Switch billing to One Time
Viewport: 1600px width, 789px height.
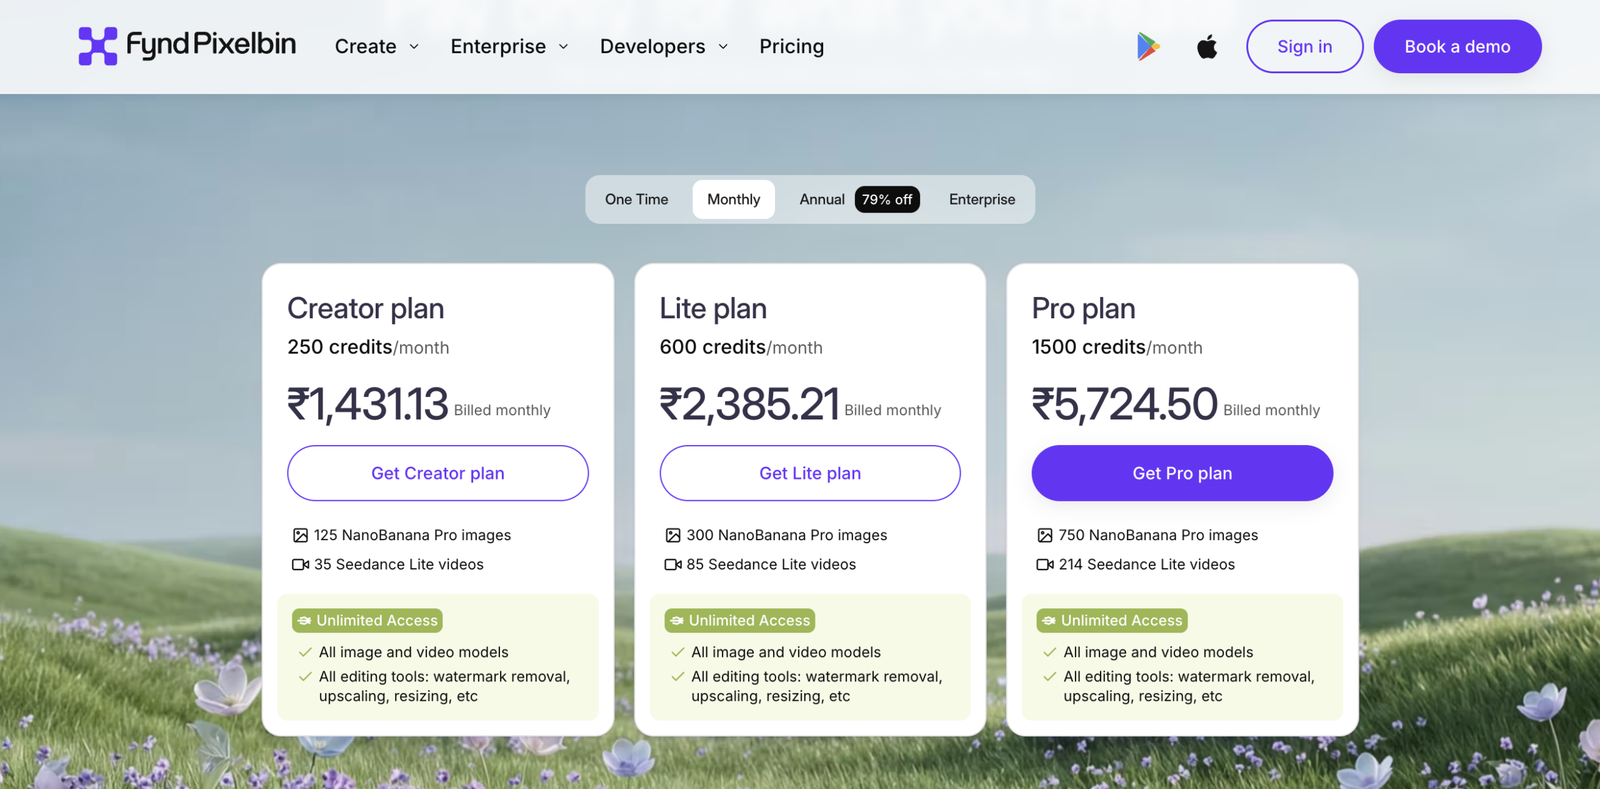click(637, 199)
